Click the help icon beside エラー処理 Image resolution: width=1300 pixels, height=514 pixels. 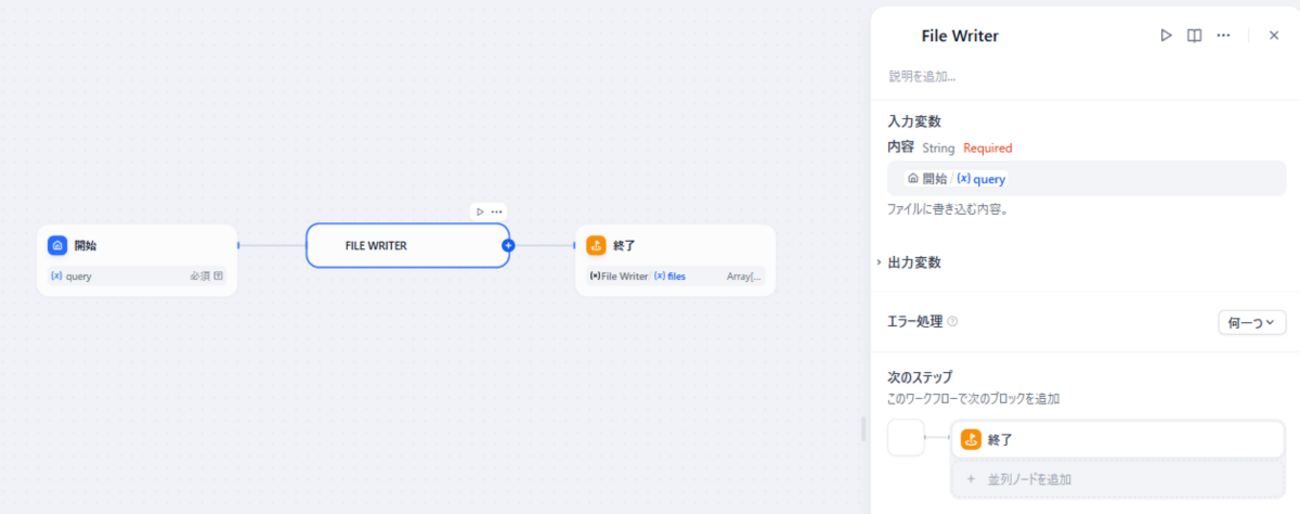(952, 322)
